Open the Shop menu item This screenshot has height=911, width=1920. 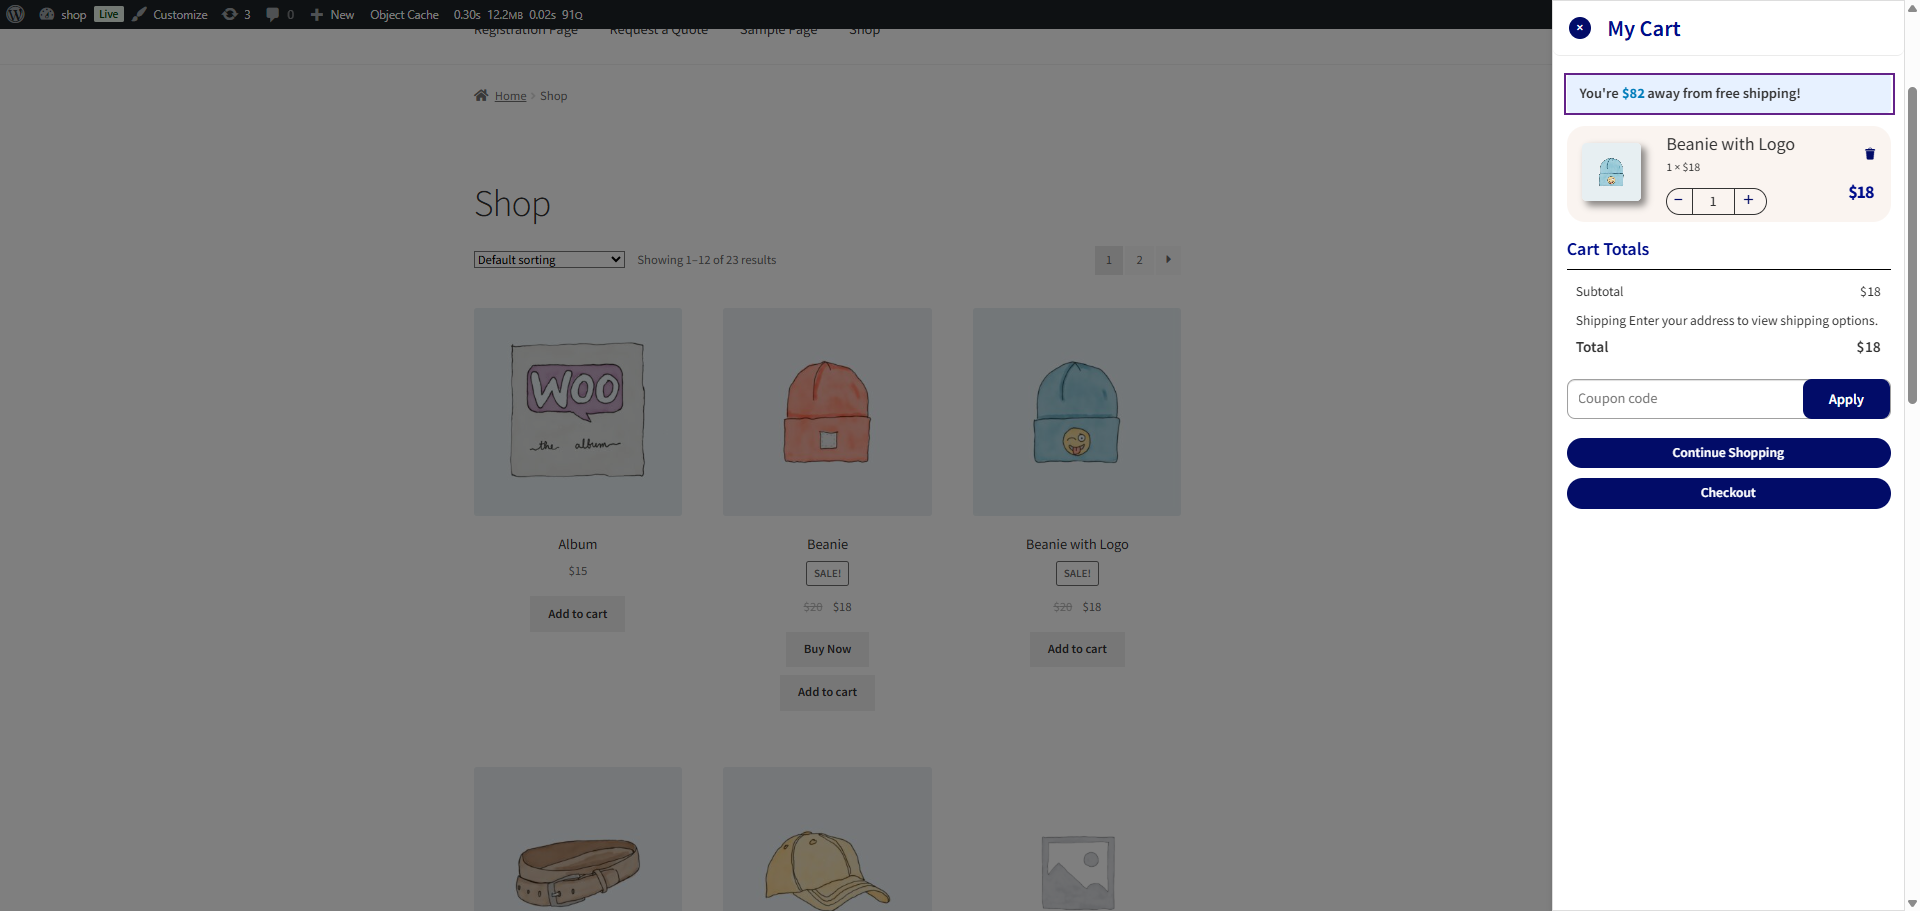tap(863, 29)
